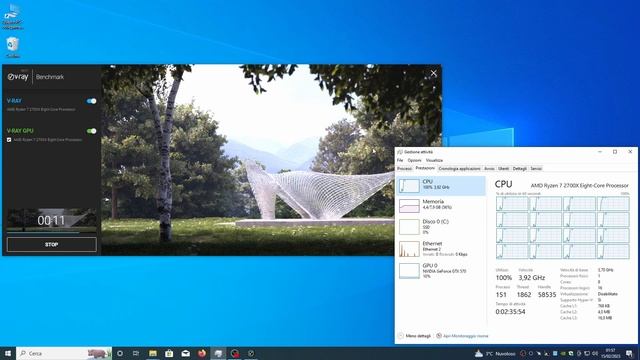This screenshot has height=360, width=640.
Task: Open the Opzioni menu in Task Manager
Action: (414, 160)
